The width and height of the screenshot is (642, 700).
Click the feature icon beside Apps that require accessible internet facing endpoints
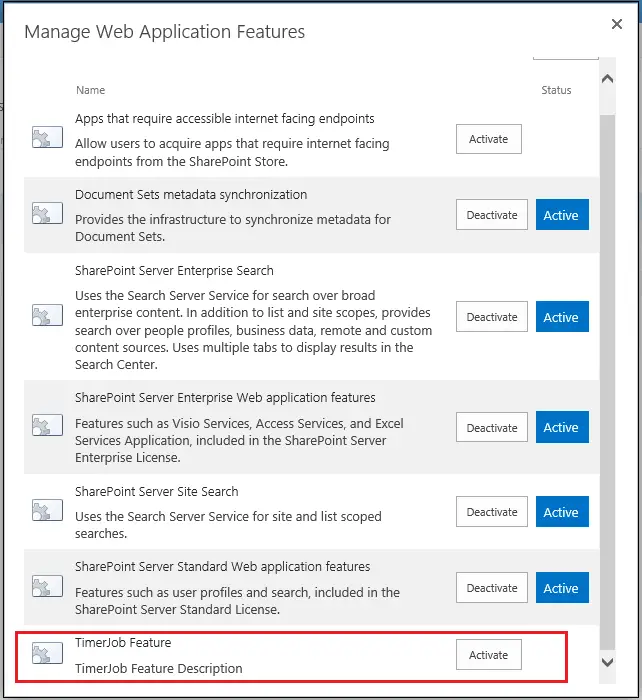click(x=47, y=137)
